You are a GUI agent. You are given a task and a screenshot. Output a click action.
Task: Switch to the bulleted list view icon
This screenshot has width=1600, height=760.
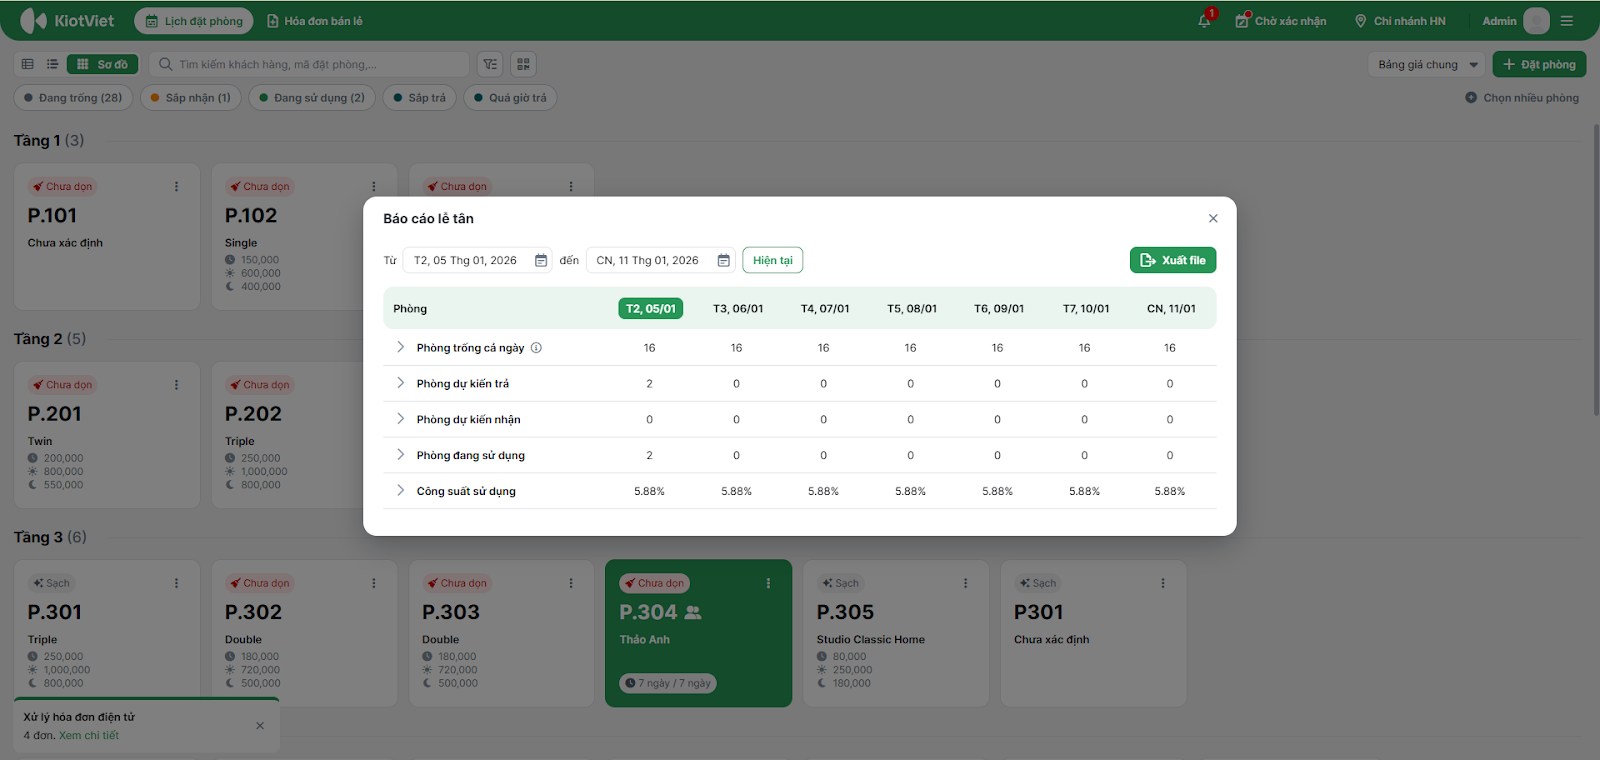pos(52,64)
